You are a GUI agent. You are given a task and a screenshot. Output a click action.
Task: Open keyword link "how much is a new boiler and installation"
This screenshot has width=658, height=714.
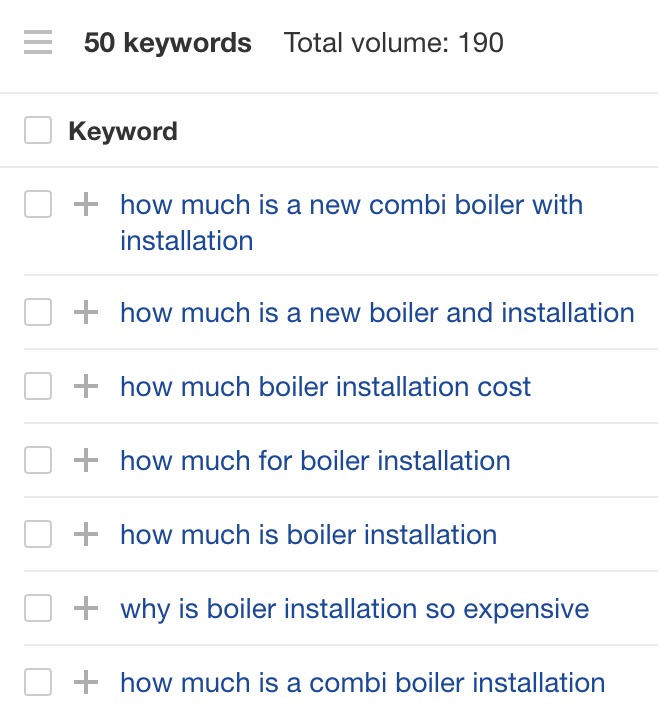point(377,313)
